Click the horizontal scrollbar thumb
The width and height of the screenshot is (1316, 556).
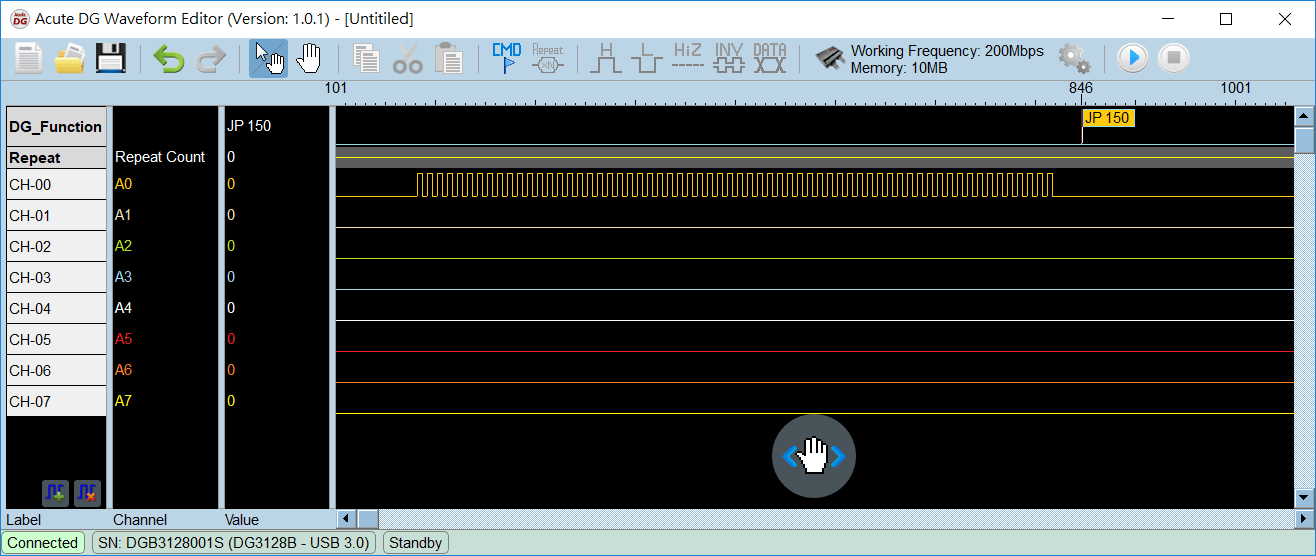[367, 519]
